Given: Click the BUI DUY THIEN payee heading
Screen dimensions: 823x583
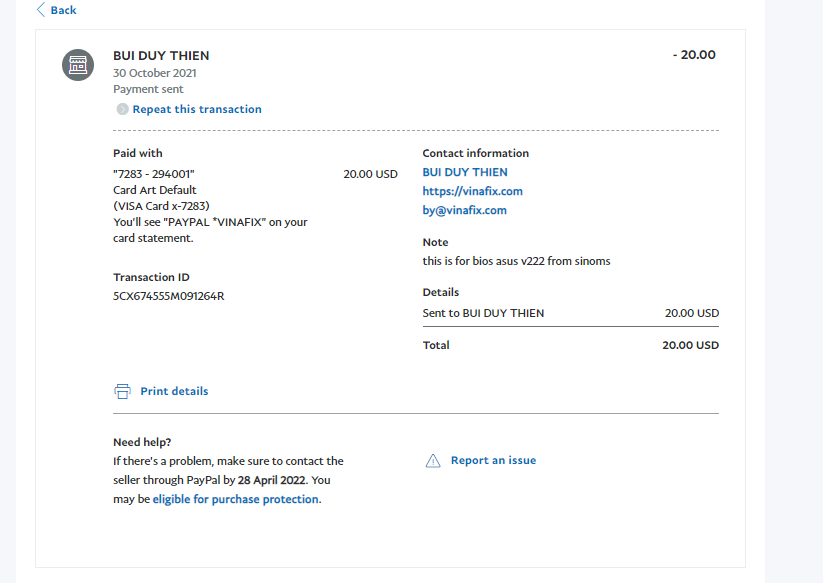Looking at the screenshot, I should (161, 56).
